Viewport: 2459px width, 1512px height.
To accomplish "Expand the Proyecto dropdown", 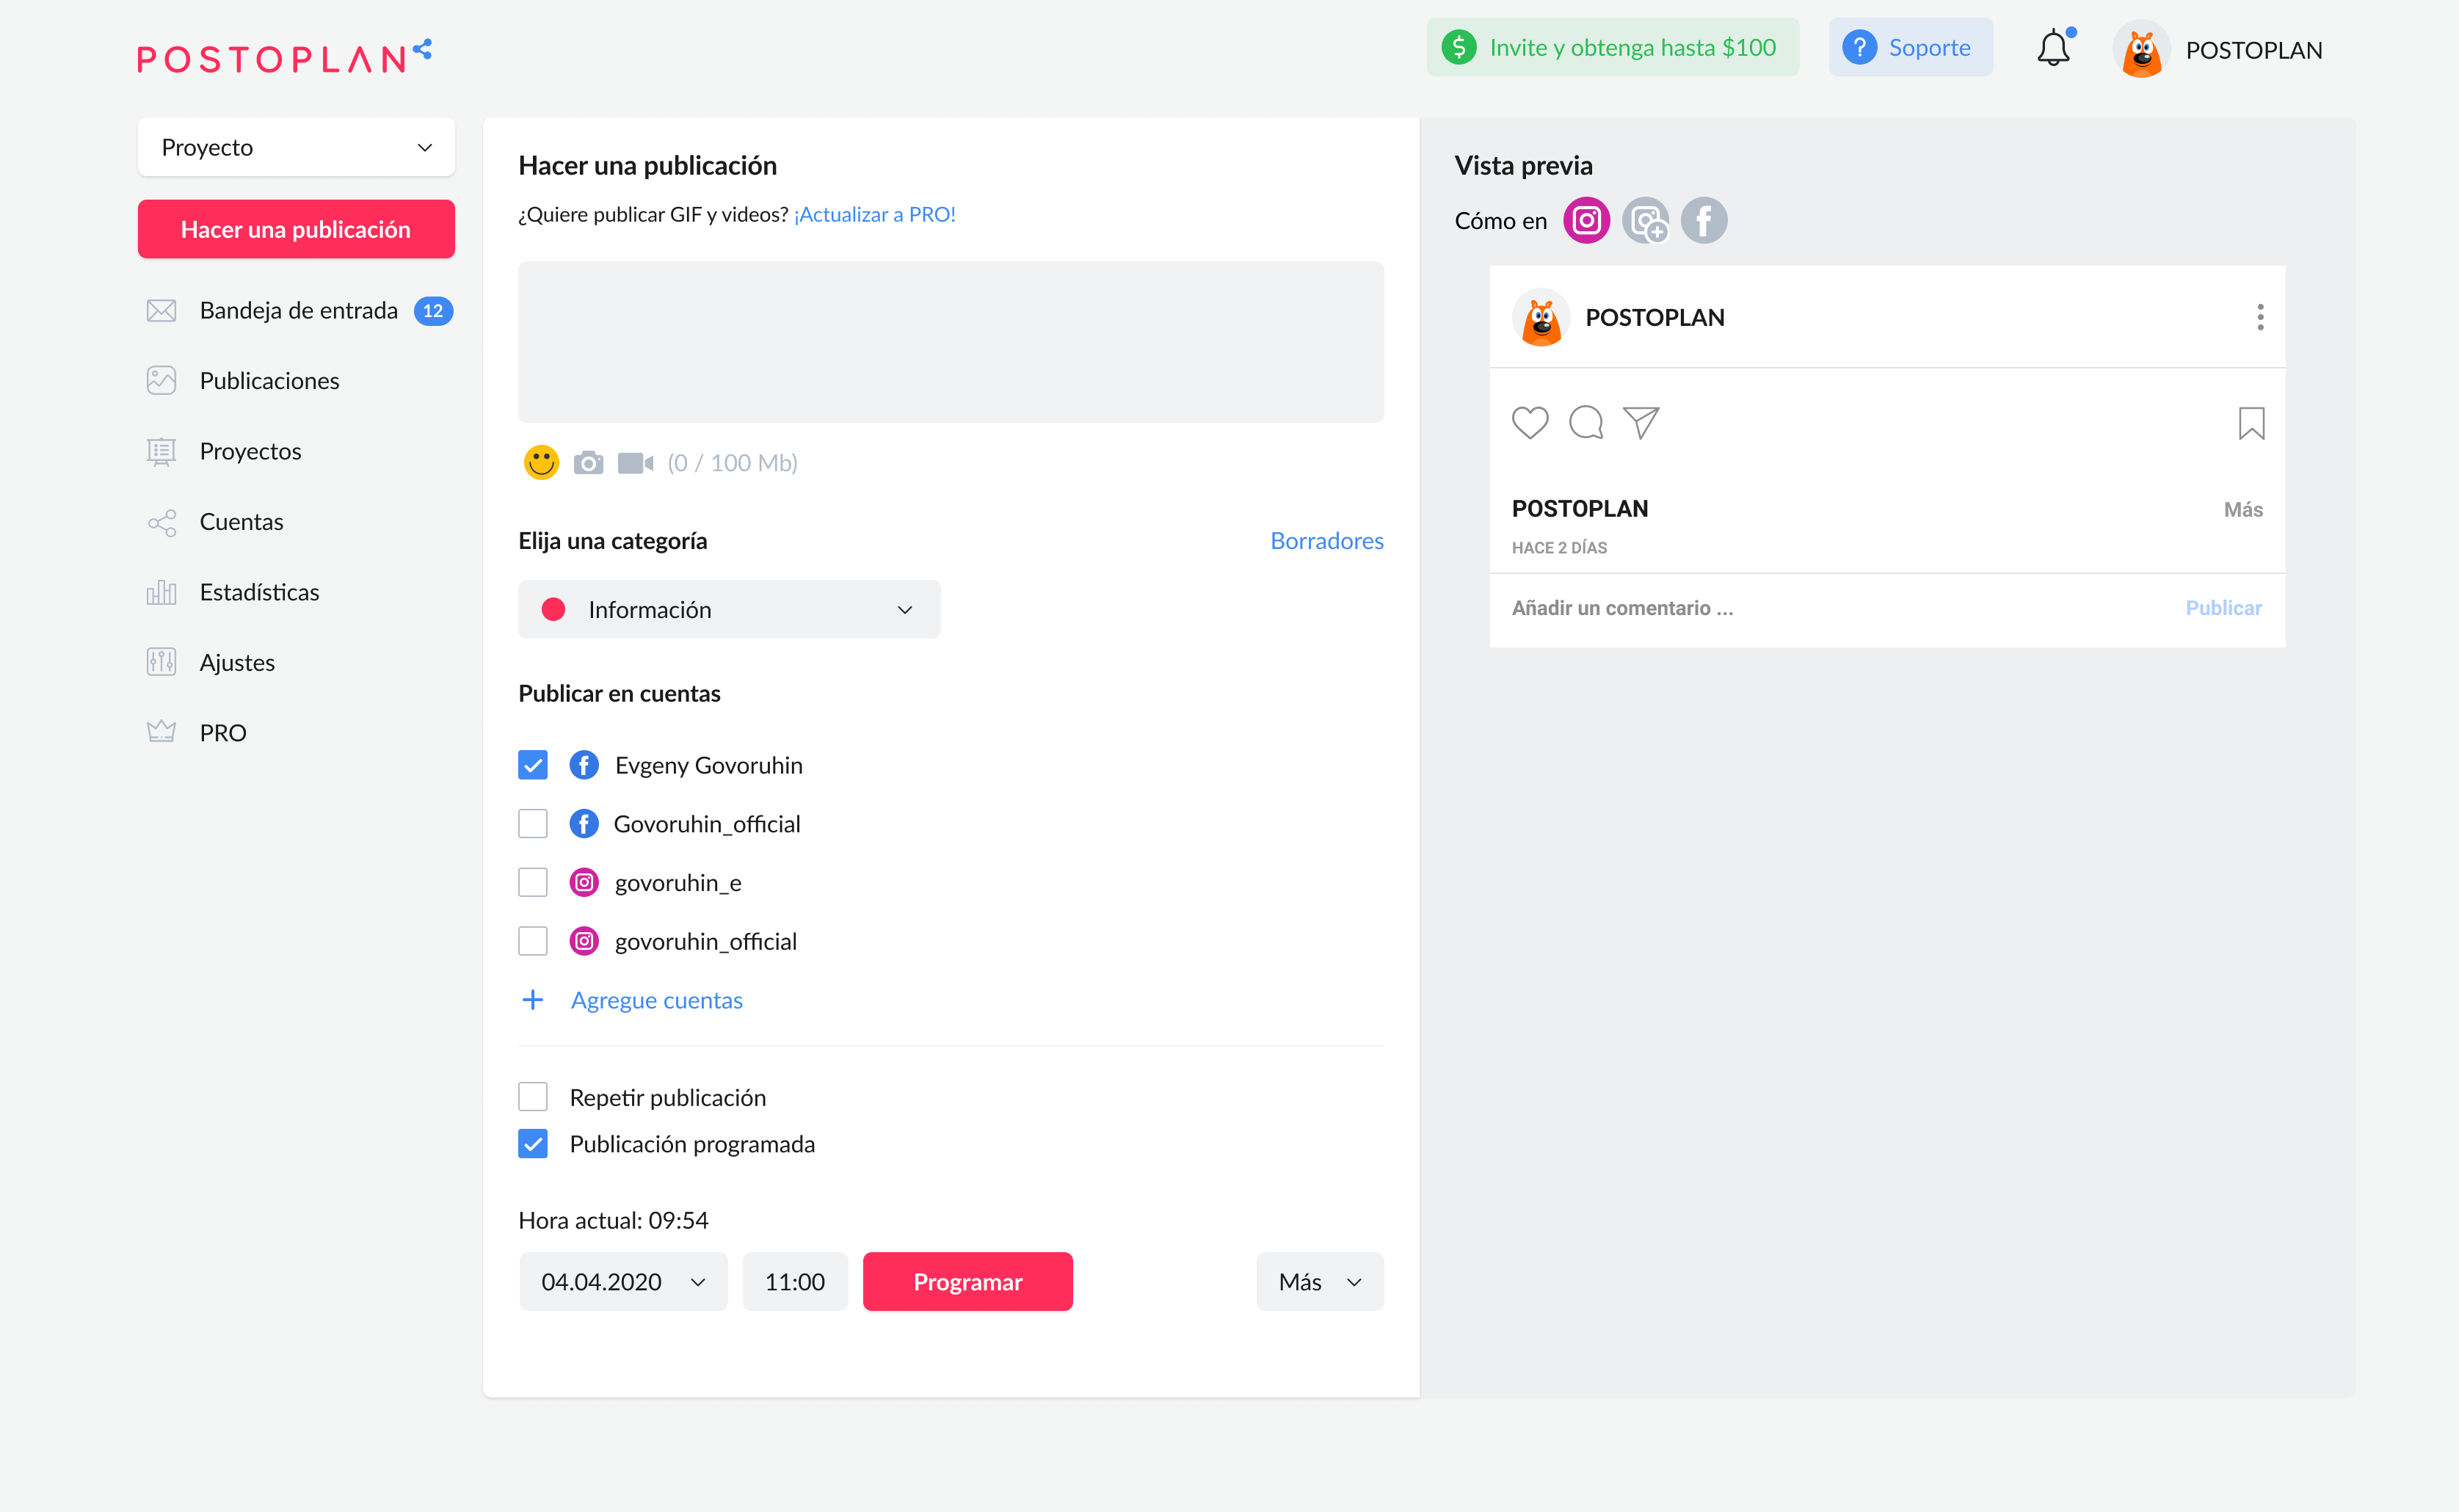I will pyautogui.click(x=296, y=147).
